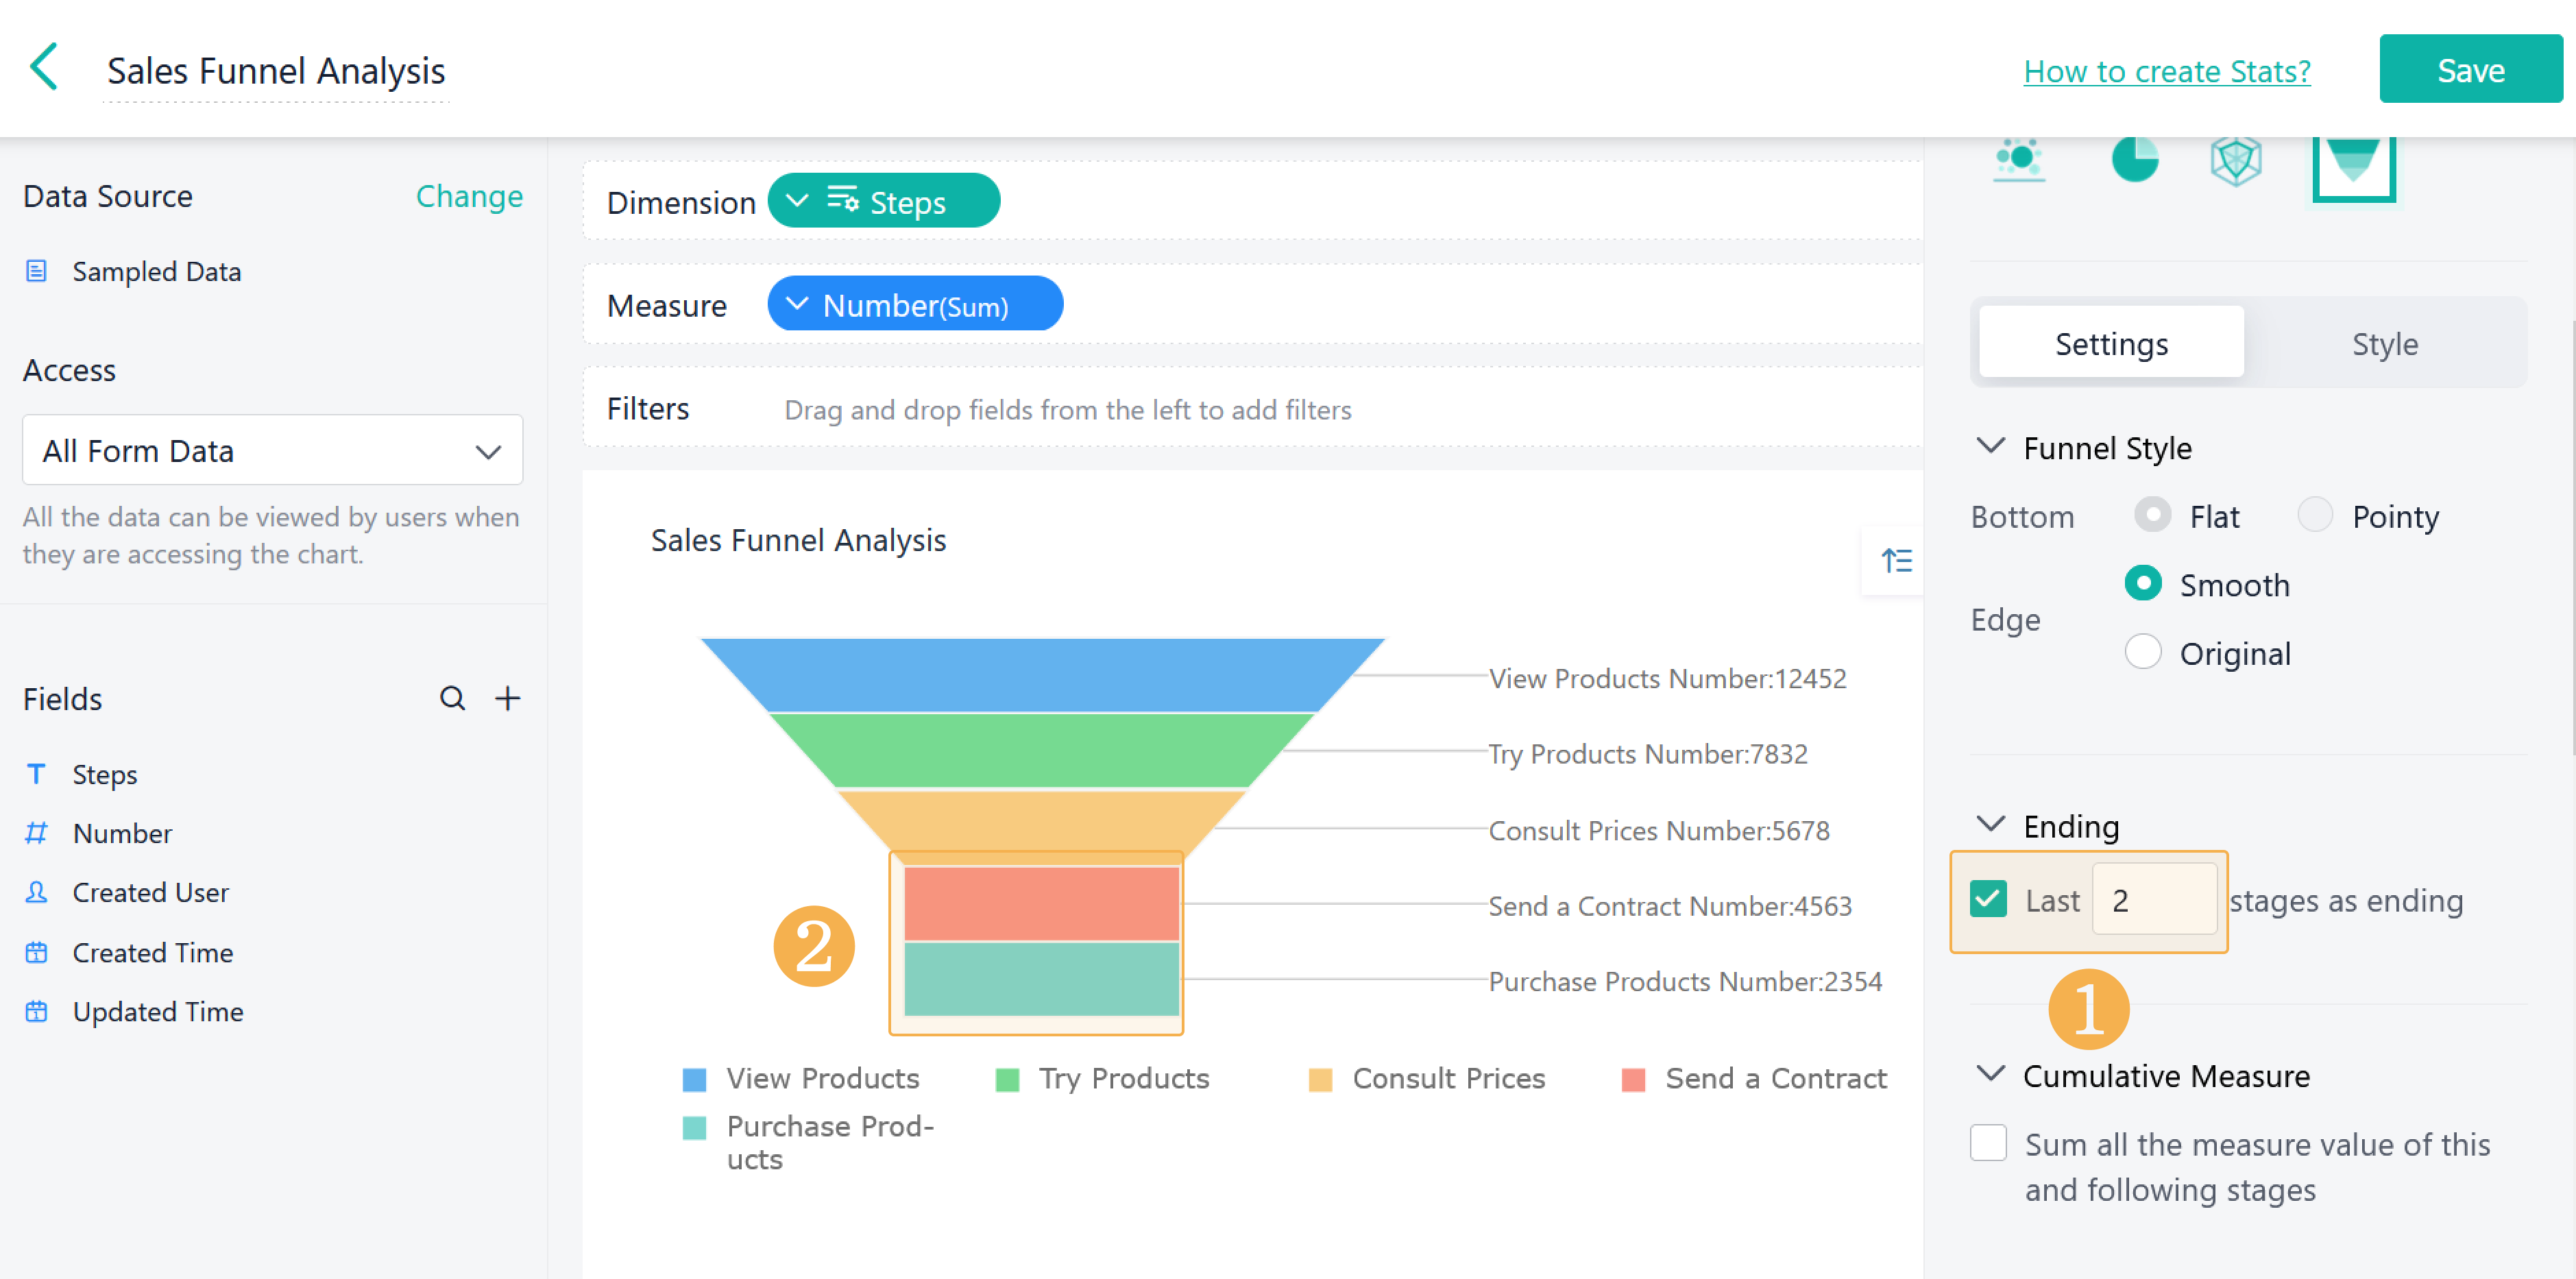Enable Sum all measure value checkbox

click(x=1988, y=1142)
